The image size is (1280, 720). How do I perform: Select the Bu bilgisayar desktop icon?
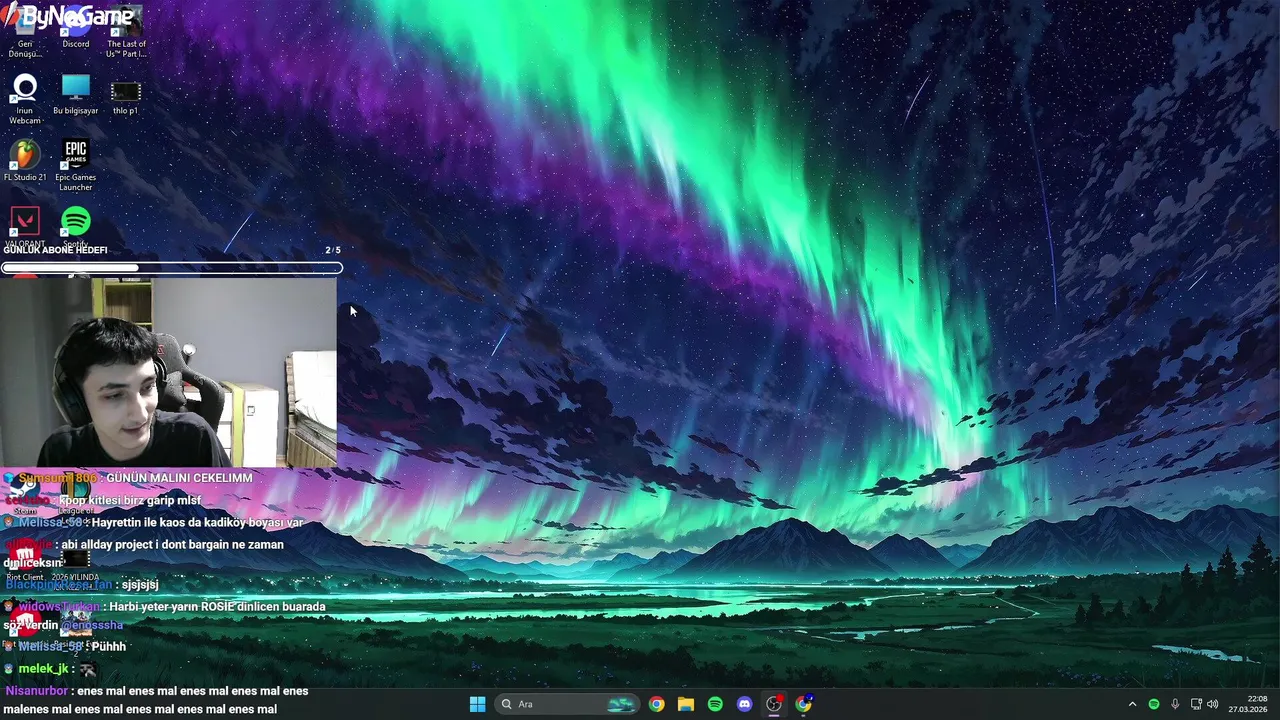76,96
